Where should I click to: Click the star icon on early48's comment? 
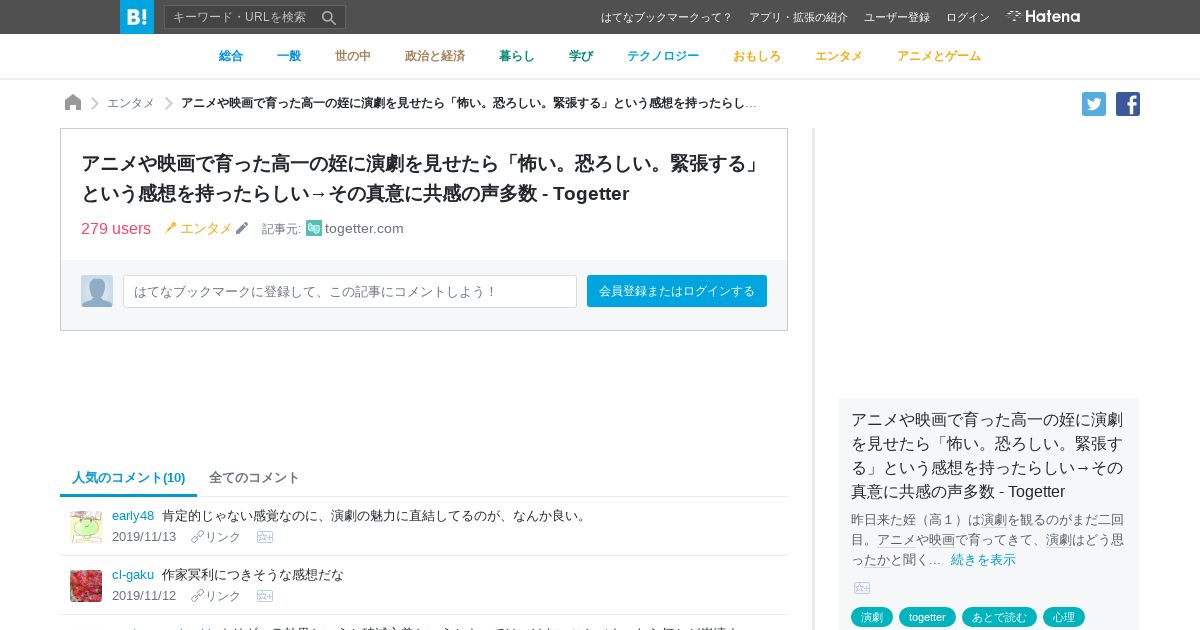(265, 537)
